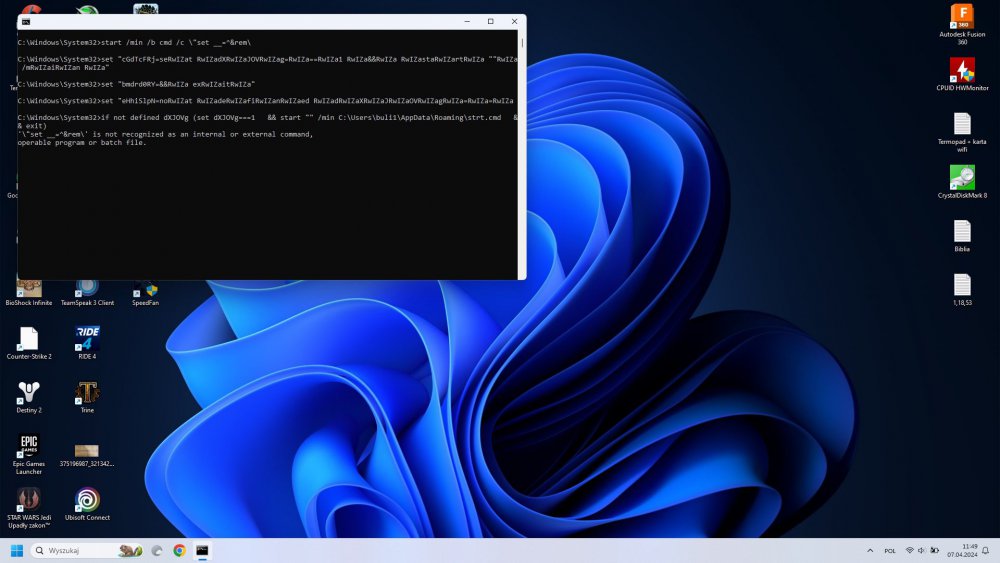The width and height of the screenshot is (1000, 563).
Task: Click the Trine game shortcut
Action: point(87,393)
